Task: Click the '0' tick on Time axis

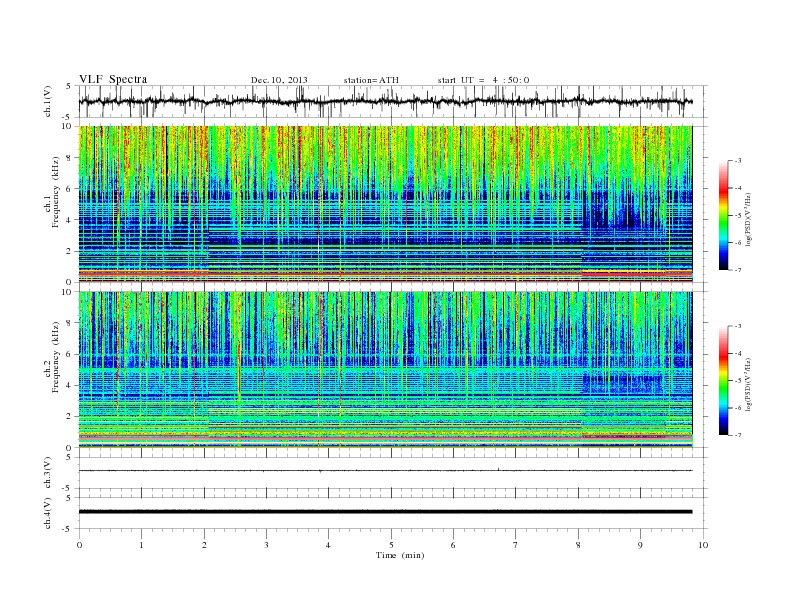Action: pyautogui.click(x=79, y=545)
